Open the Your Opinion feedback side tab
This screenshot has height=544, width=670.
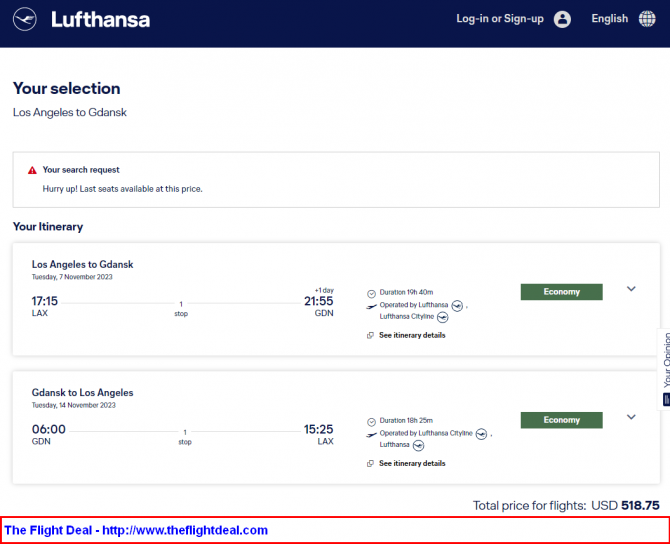click(x=664, y=369)
